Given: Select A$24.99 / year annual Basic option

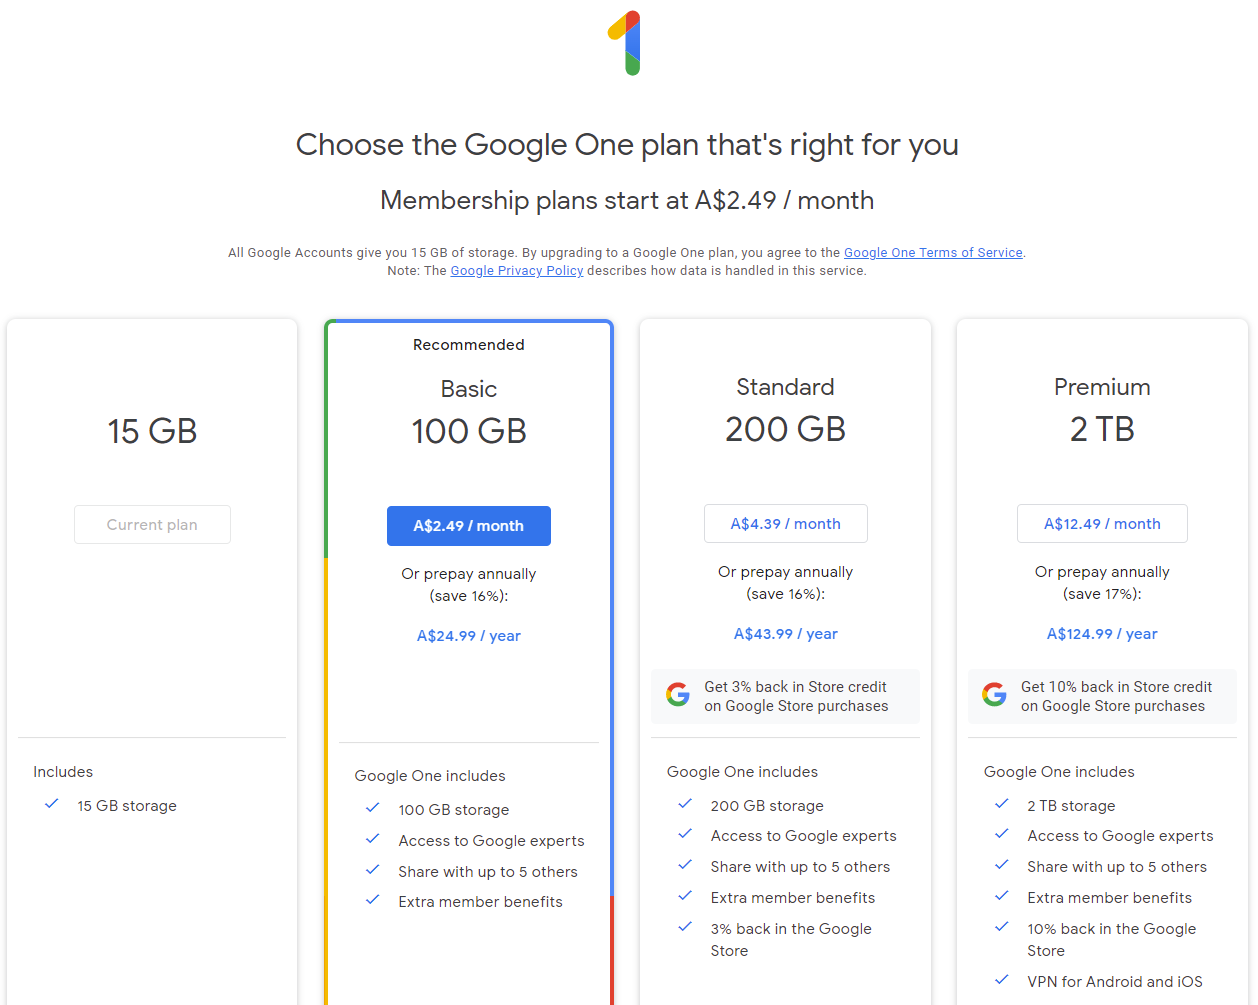Looking at the screenshot, I should point(469,636).
